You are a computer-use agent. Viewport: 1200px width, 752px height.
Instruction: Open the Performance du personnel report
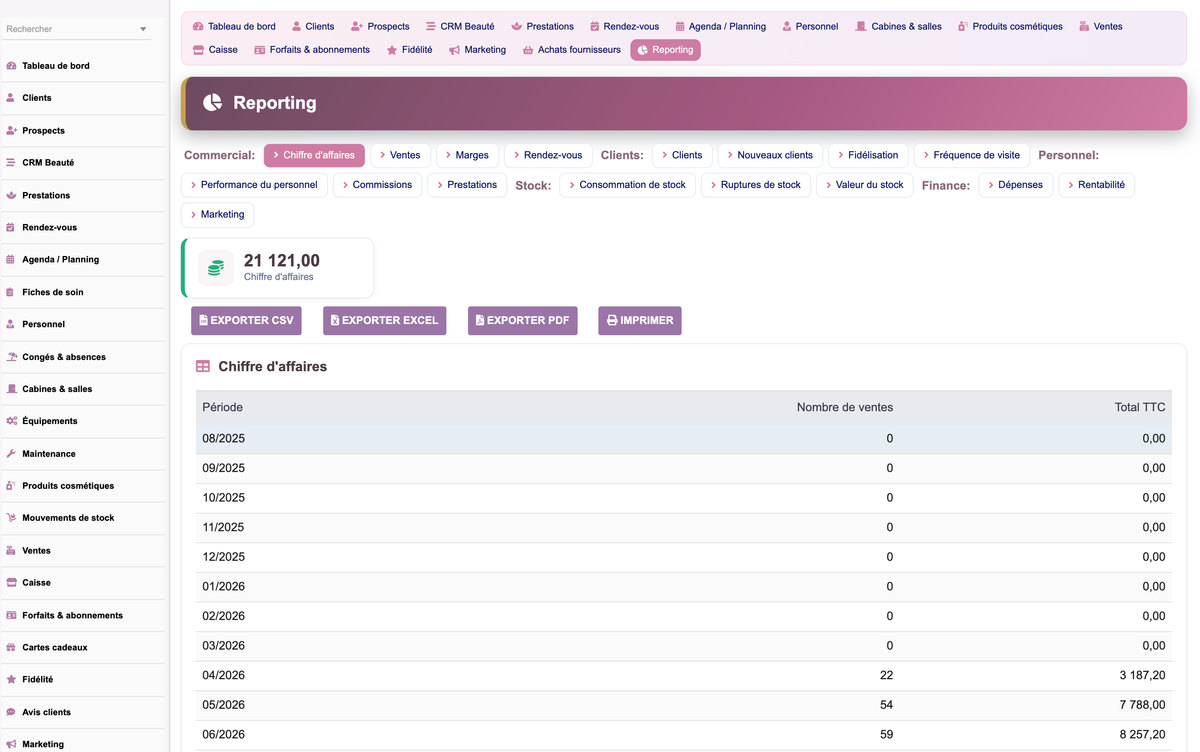(254, 185)
